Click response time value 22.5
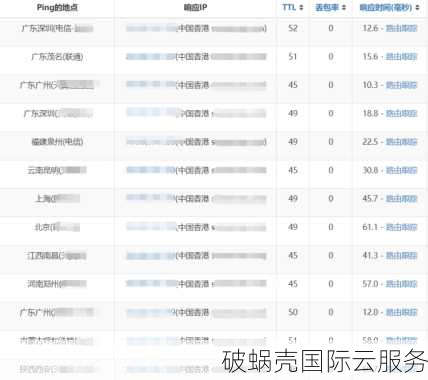 [370, 142]
